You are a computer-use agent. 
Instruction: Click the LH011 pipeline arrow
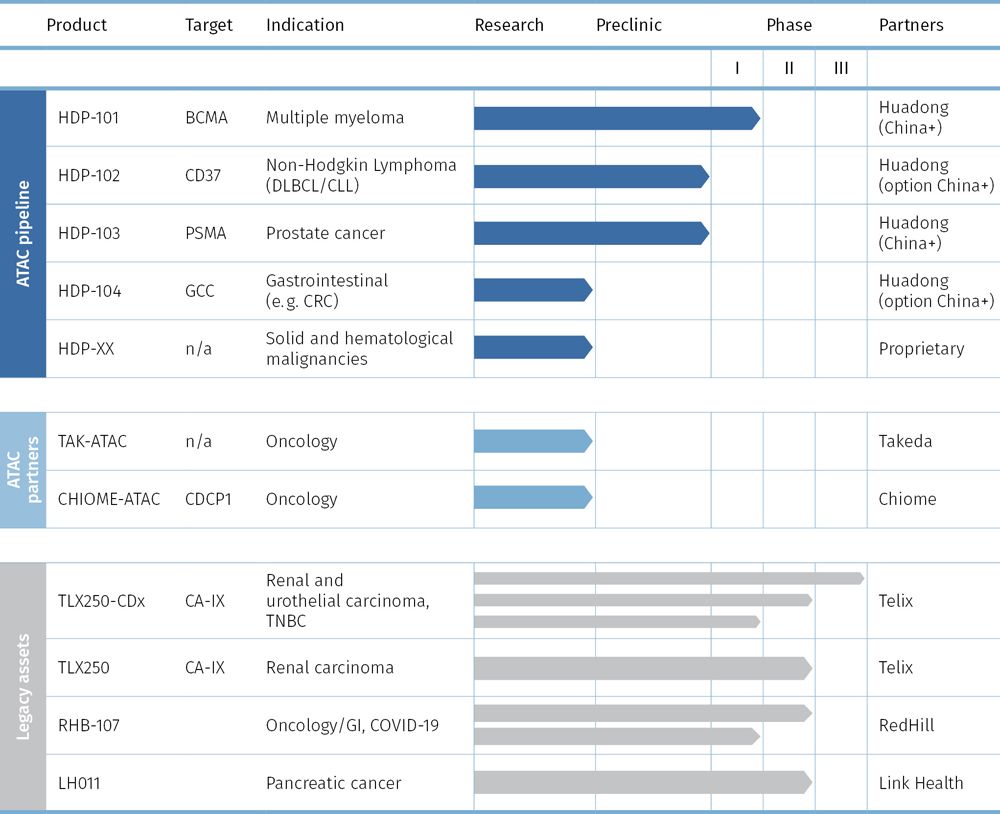(640, 783)
